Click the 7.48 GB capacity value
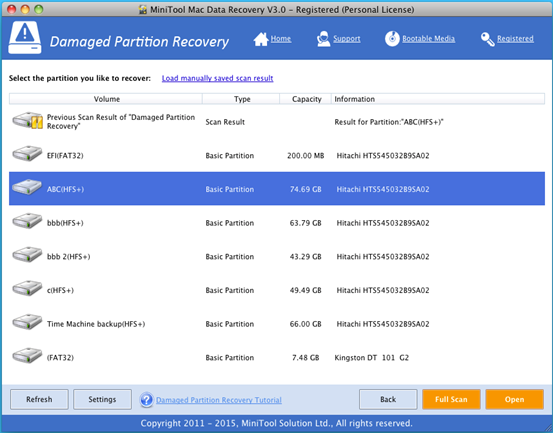The width and height of the screenshot is (553, 433). 305,358
